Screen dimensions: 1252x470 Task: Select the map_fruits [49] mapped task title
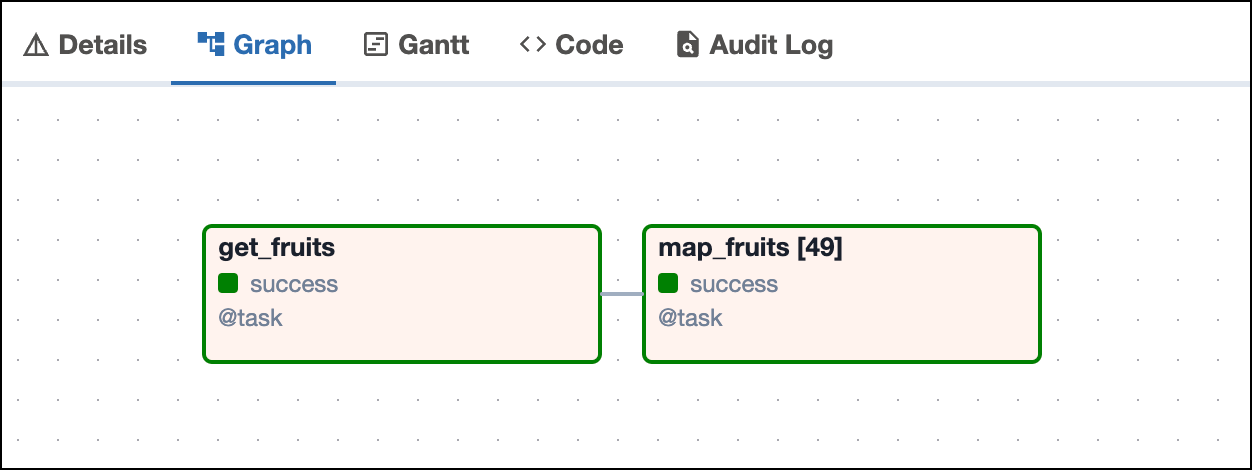click(750, 249)
